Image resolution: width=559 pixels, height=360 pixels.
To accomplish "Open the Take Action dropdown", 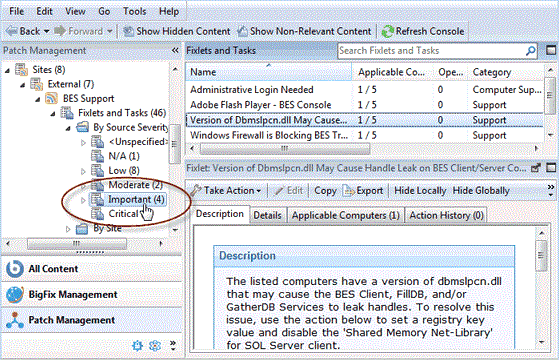I will click(x=226, y=191).
